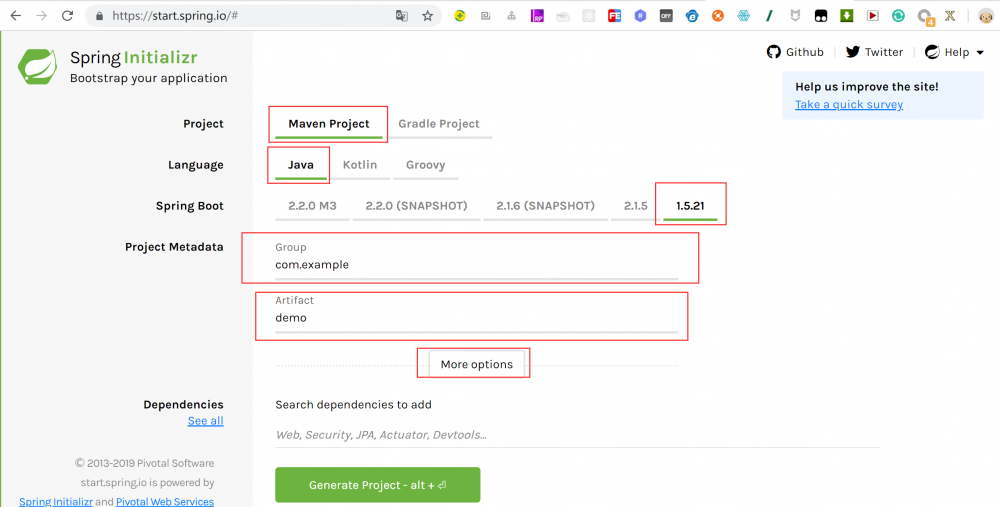
Task: Select Maven Project
Action: click(328, 124)
